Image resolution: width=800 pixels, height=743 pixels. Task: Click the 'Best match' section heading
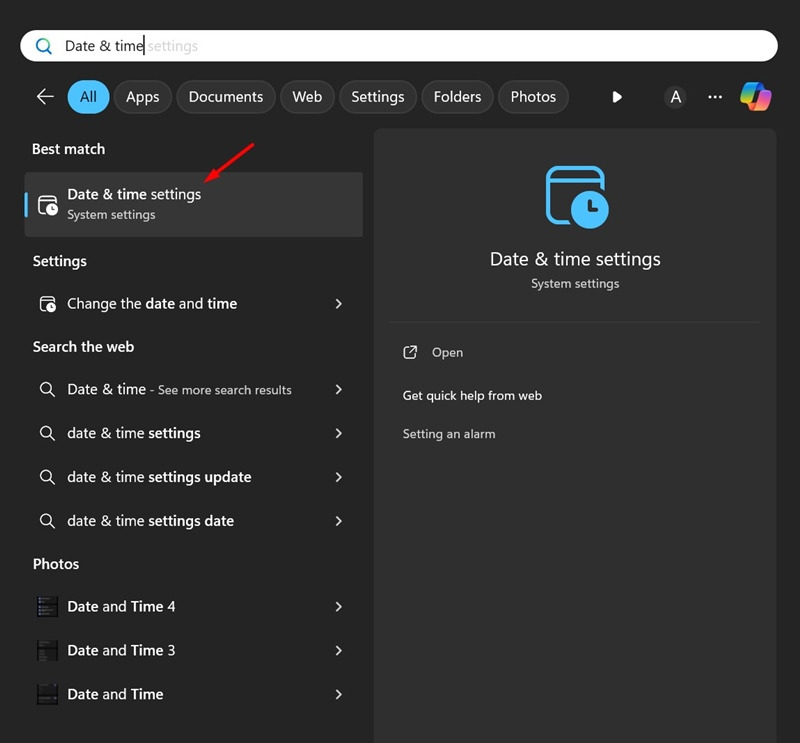point(68,149)
